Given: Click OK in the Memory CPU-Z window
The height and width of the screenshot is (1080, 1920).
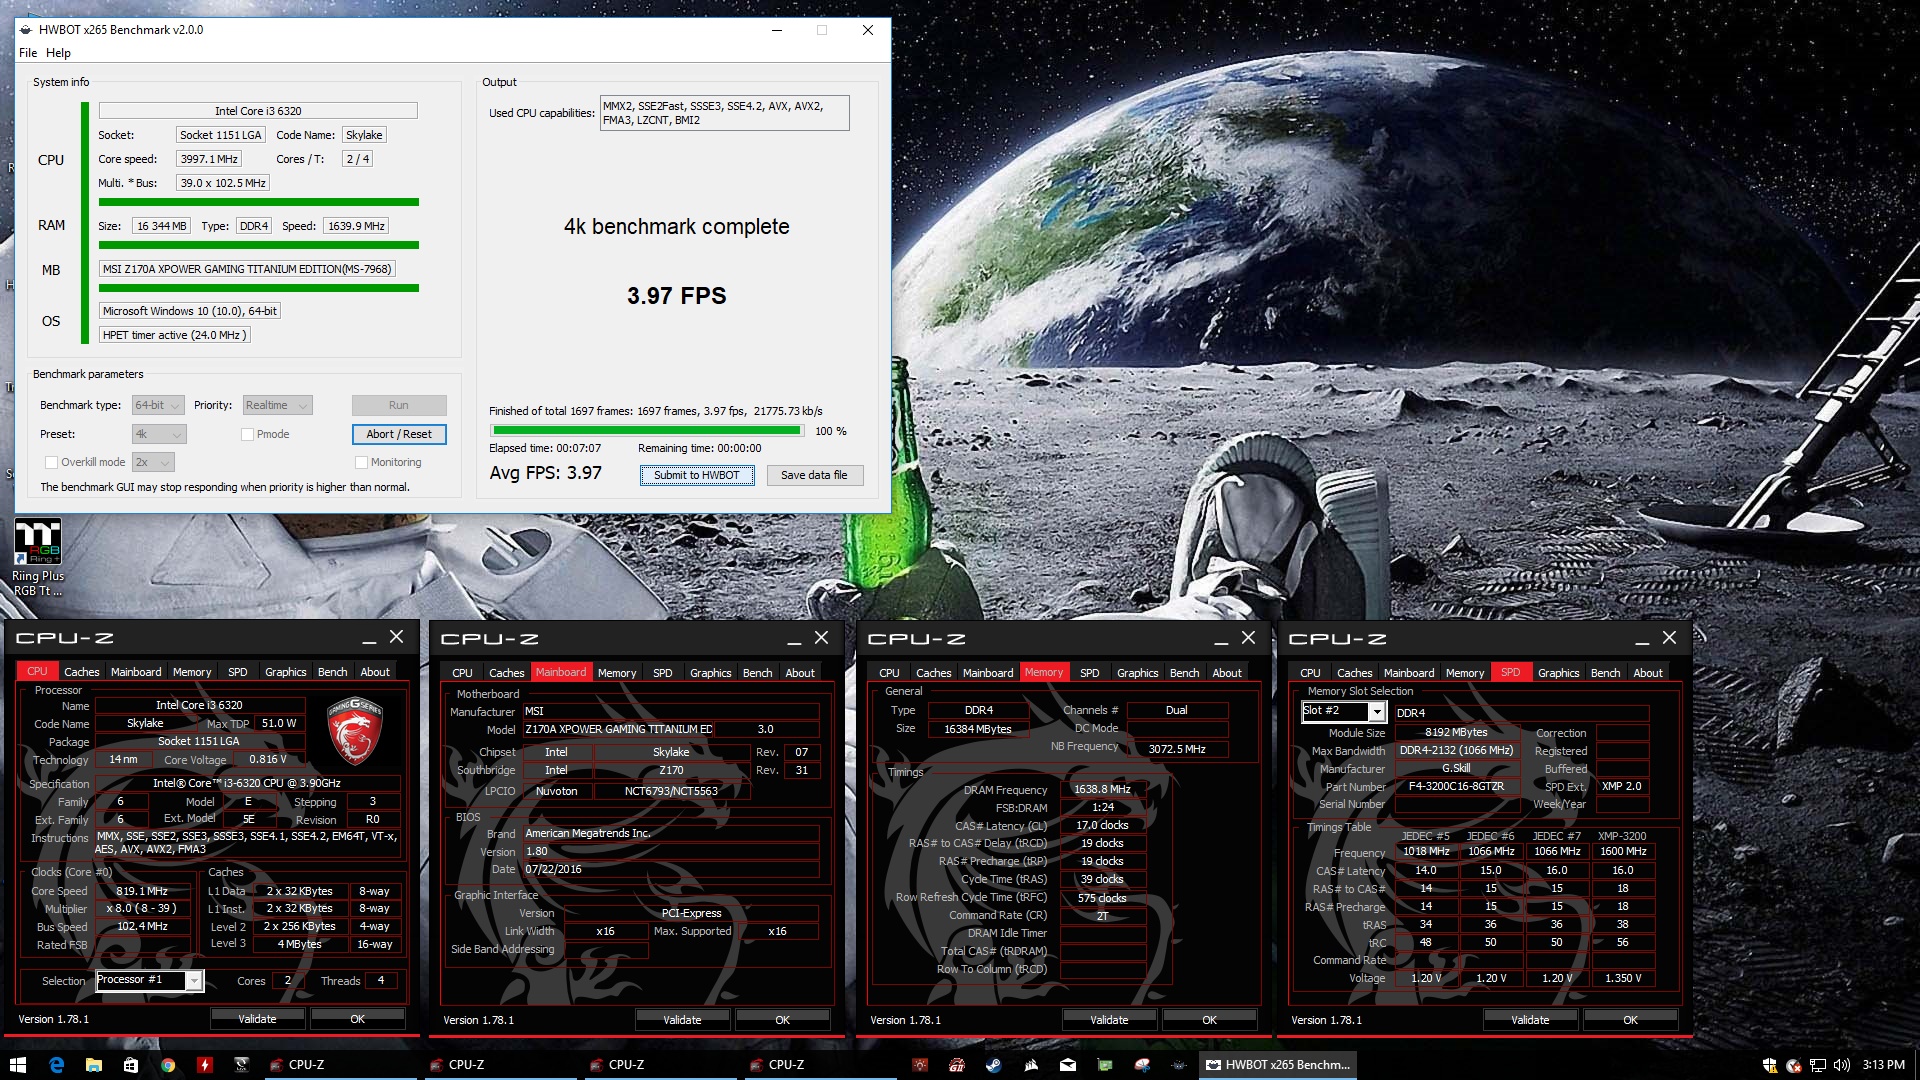Looking at the screenshot, I should [x=1209, y=1020].
